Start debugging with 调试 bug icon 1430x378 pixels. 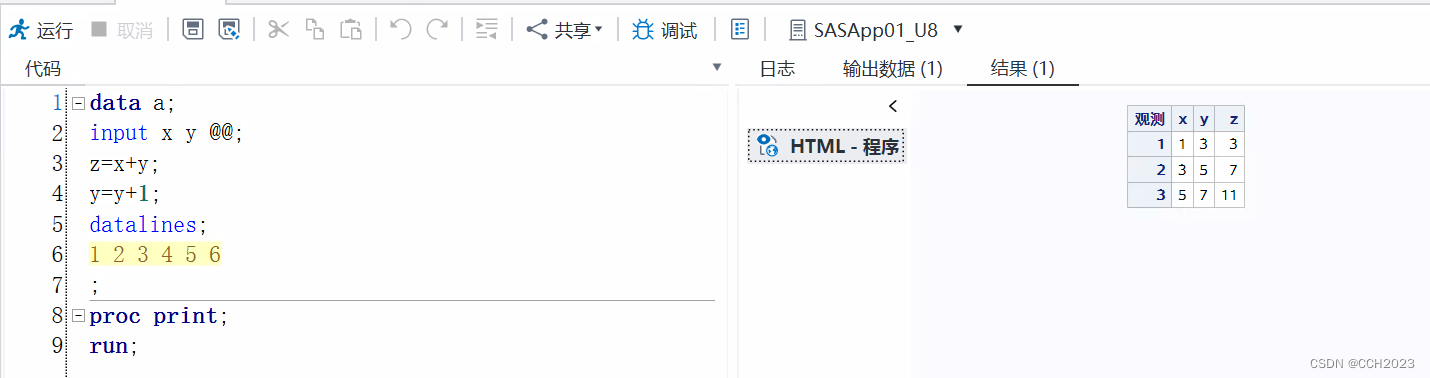click(x=665, y=30)
